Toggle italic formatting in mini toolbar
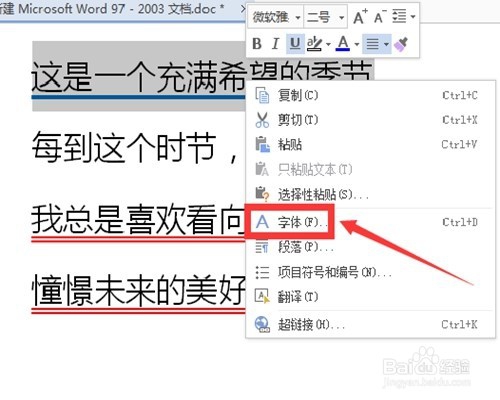500x400 pixels. coord(275,44)
